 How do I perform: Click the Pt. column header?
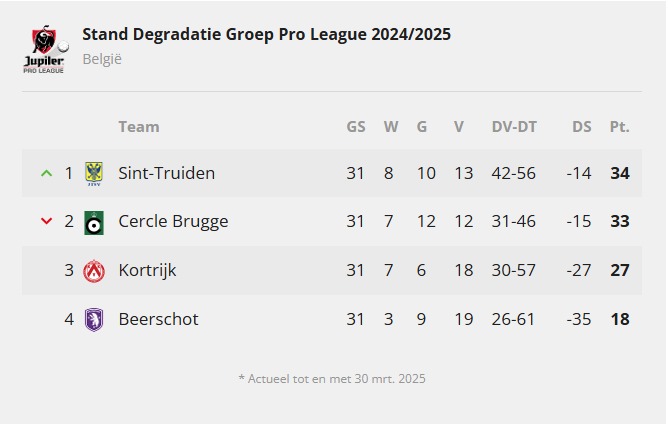[x=619, y=127]
